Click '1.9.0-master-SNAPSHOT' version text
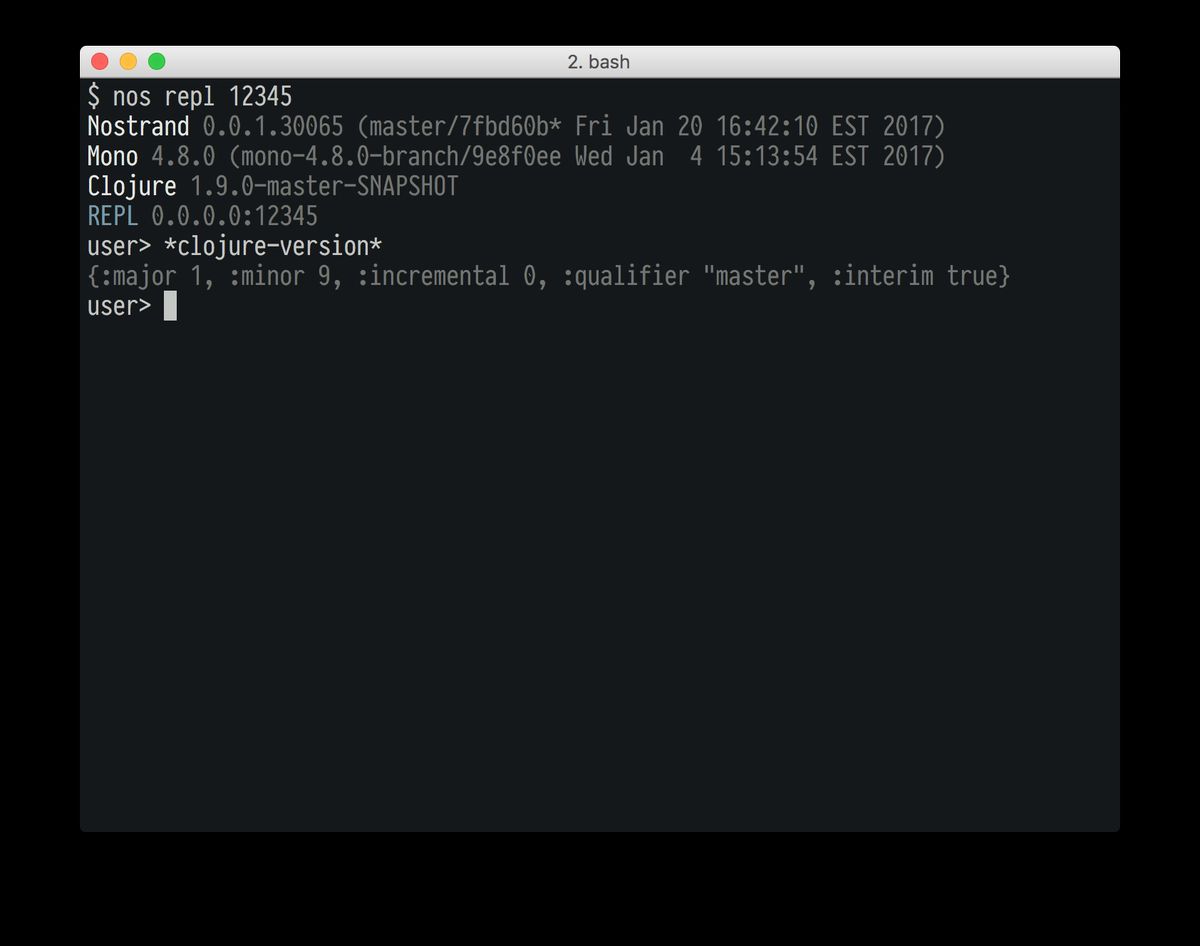This screenshot has width=1200, height=946. point(324,187)
